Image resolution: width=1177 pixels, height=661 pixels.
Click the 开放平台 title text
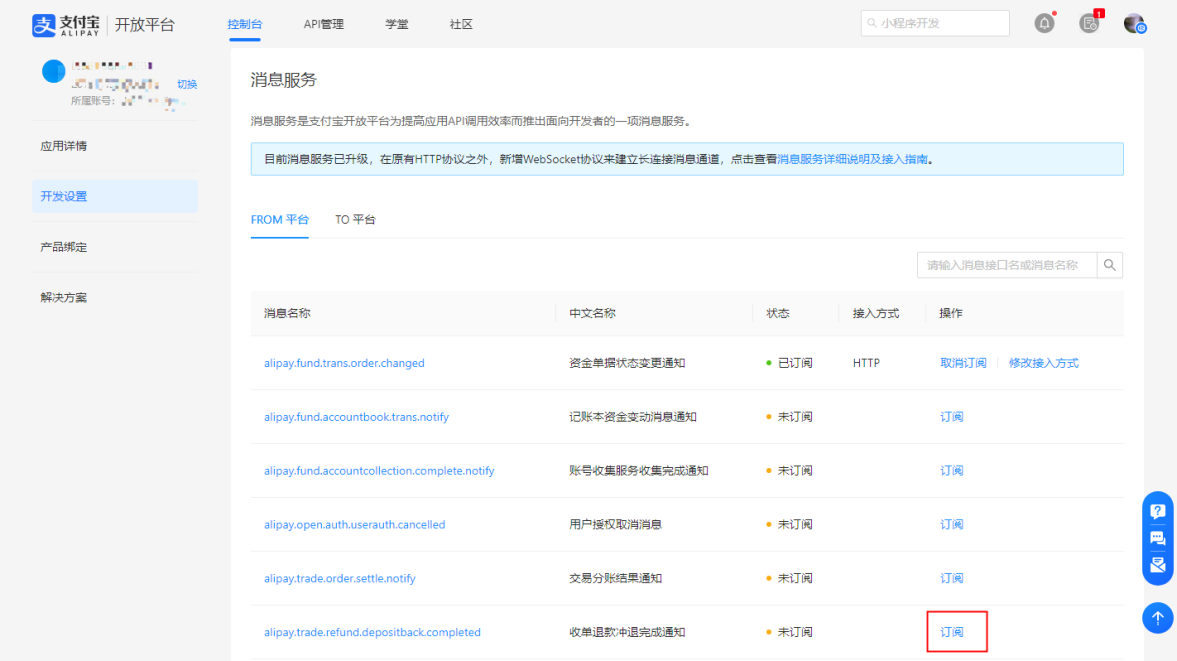(145, 25)
